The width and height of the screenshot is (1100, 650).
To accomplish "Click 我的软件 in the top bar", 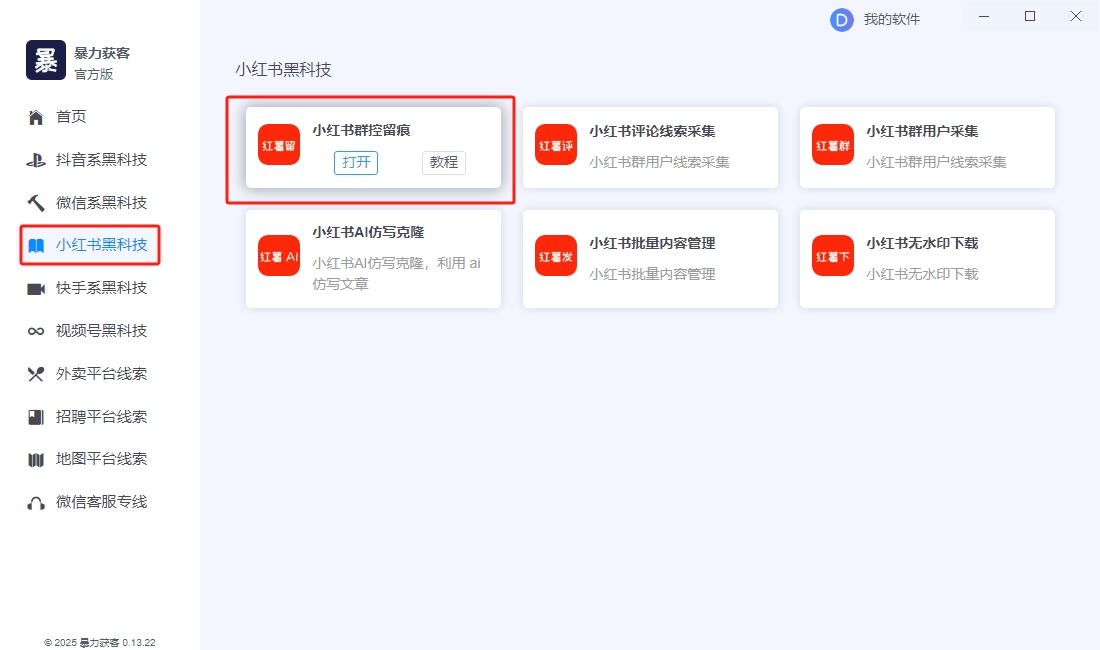I will click(890, 19).
